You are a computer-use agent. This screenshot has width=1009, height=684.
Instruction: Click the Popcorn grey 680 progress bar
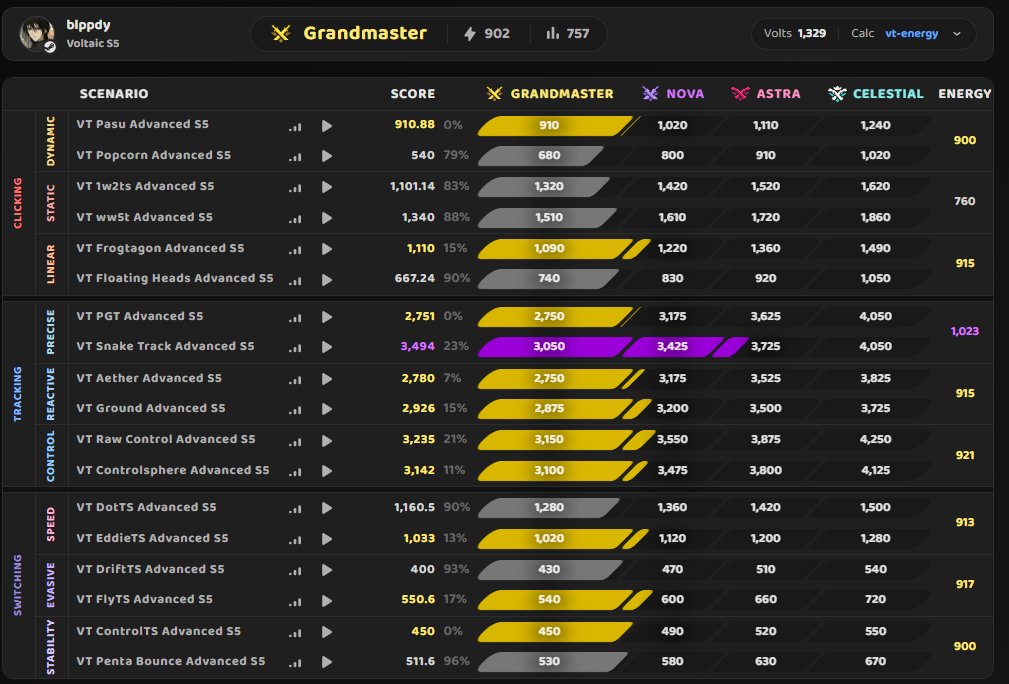(541, 156)
